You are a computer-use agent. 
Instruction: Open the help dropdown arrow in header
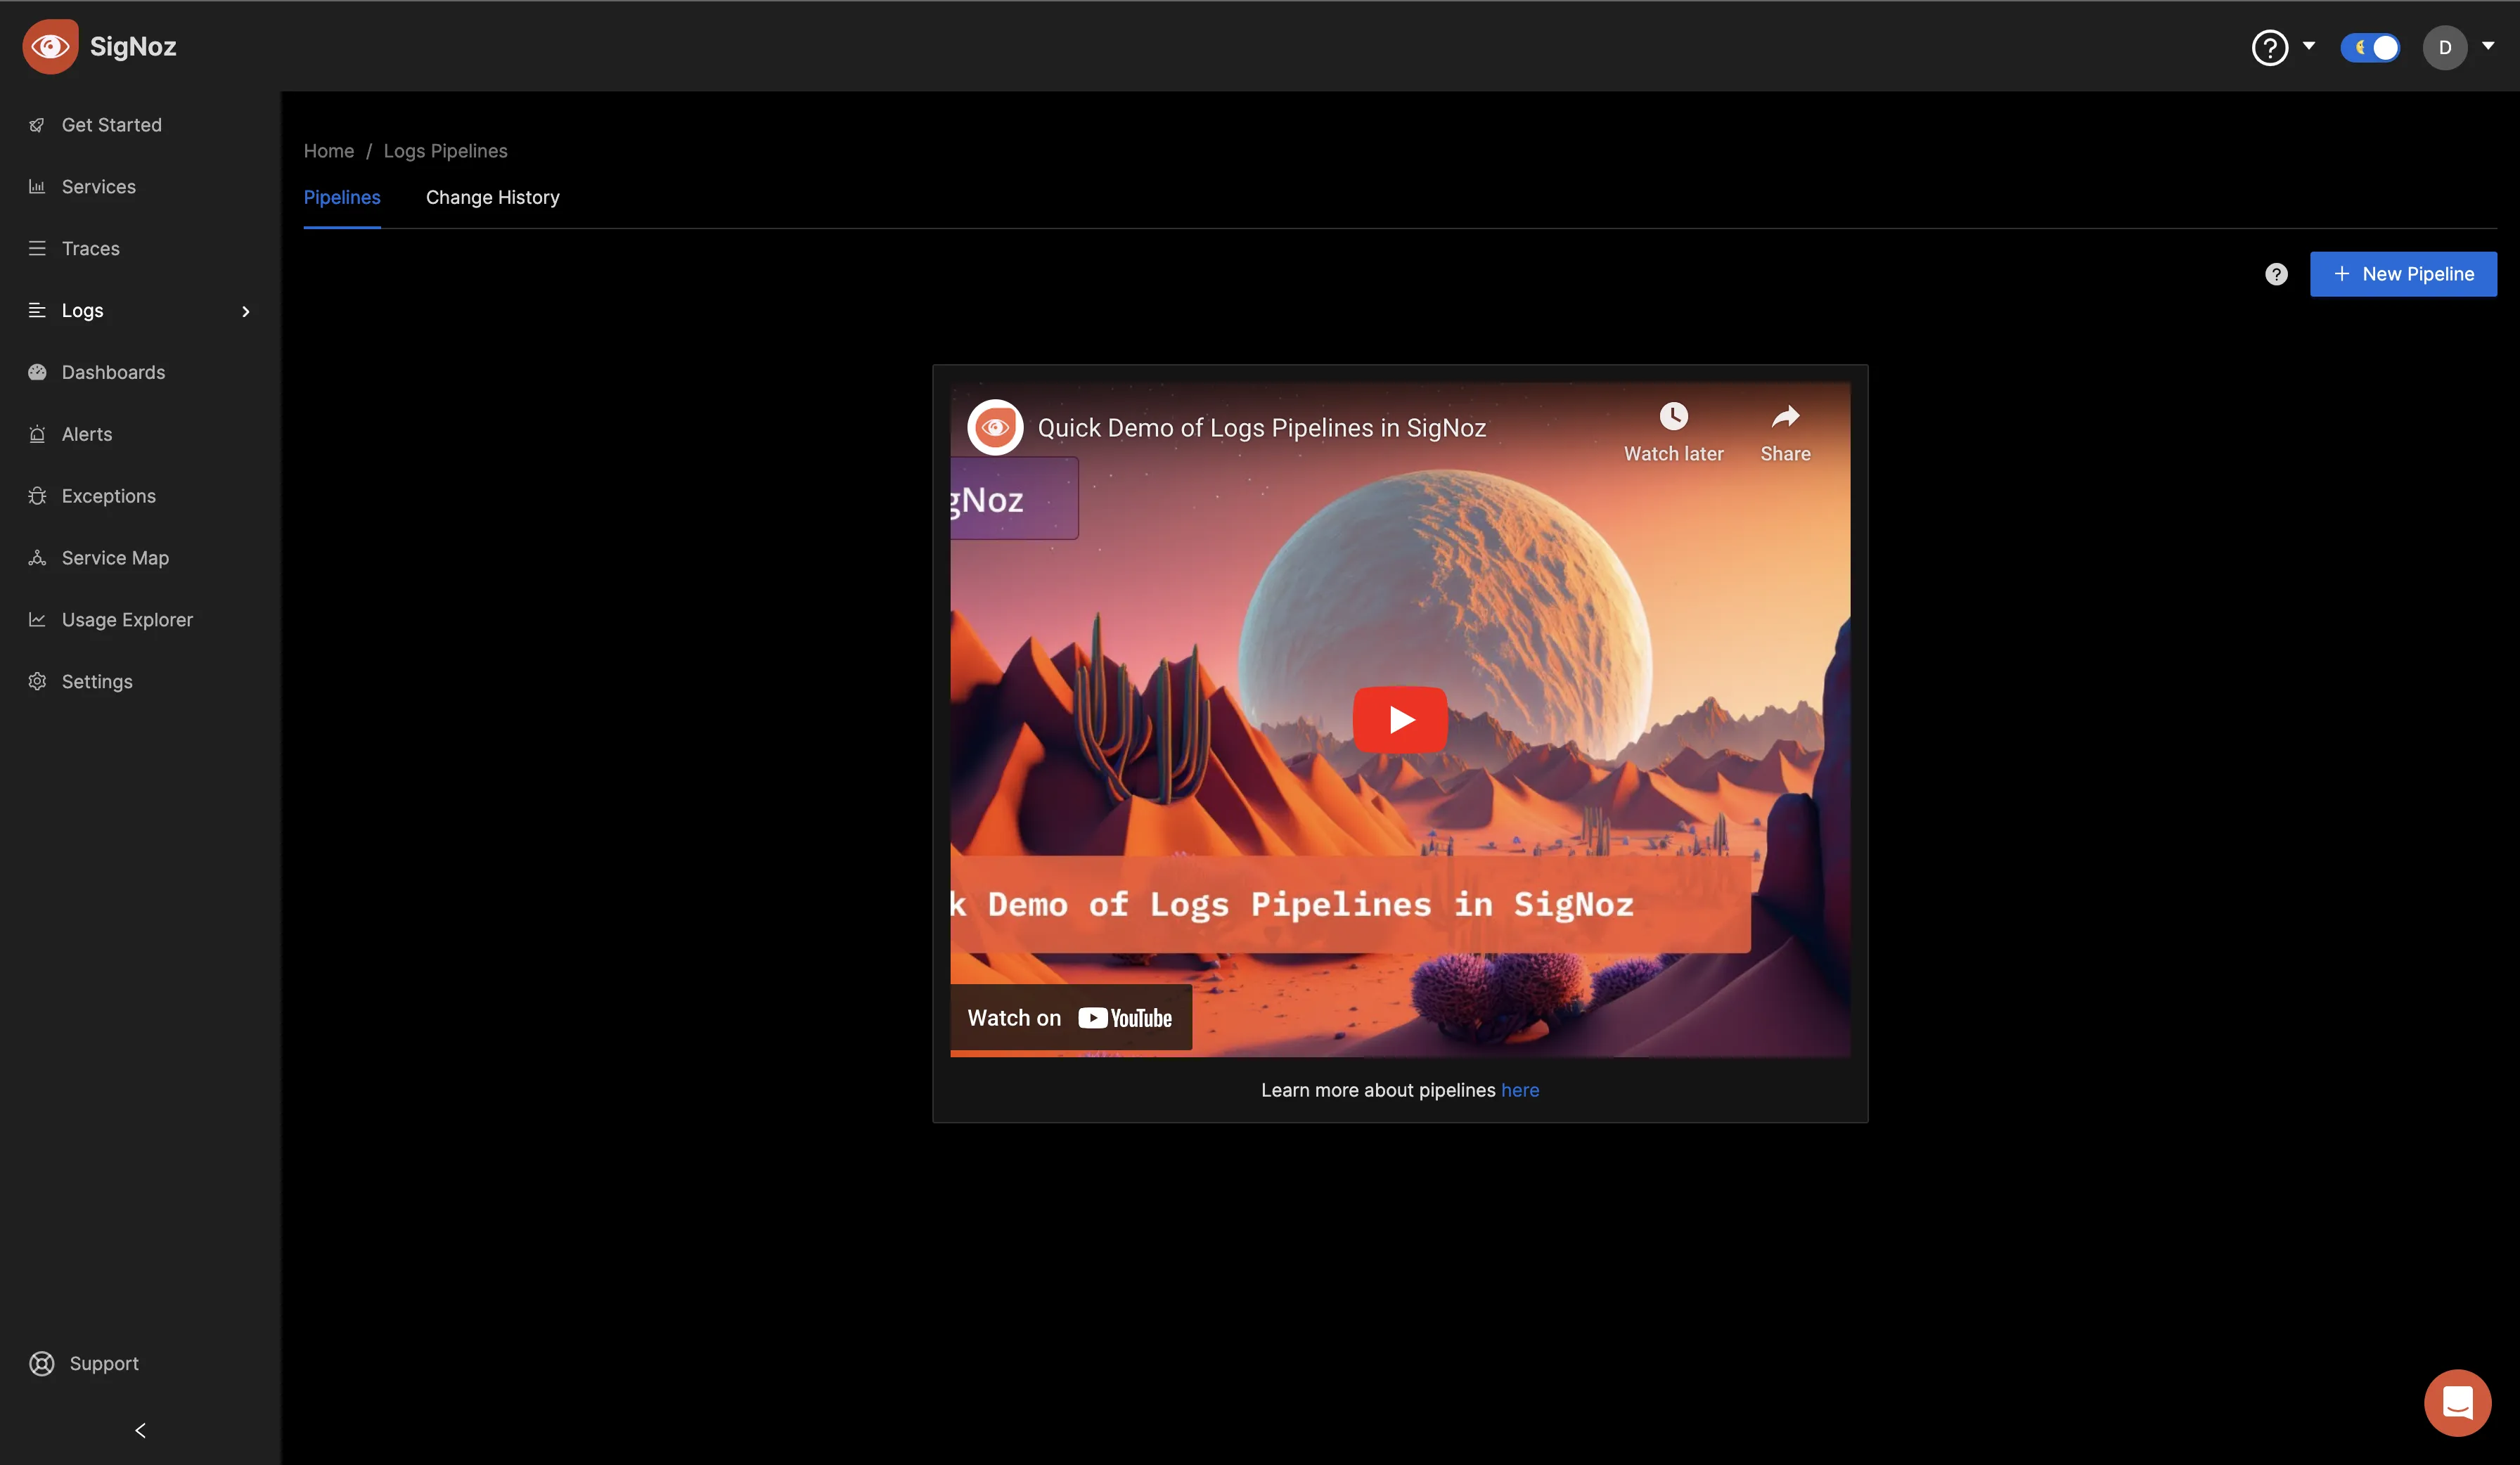[2309, 46]
